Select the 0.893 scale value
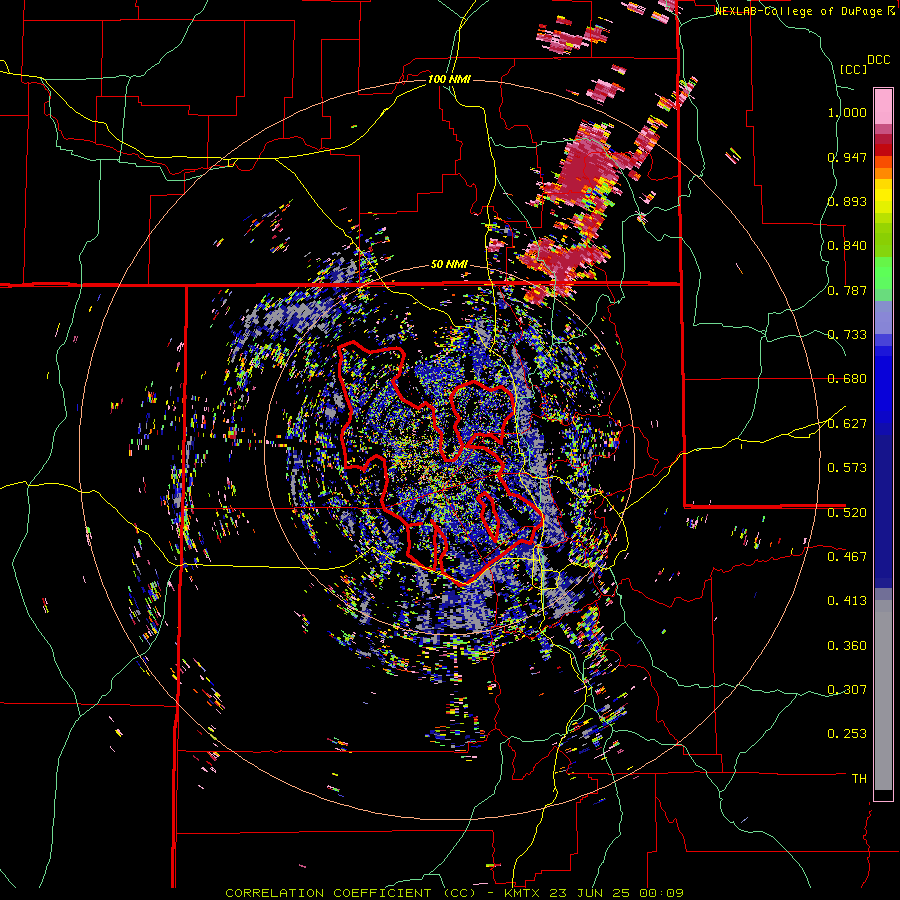Screen dimensions: 900x900 click(847, 201)
